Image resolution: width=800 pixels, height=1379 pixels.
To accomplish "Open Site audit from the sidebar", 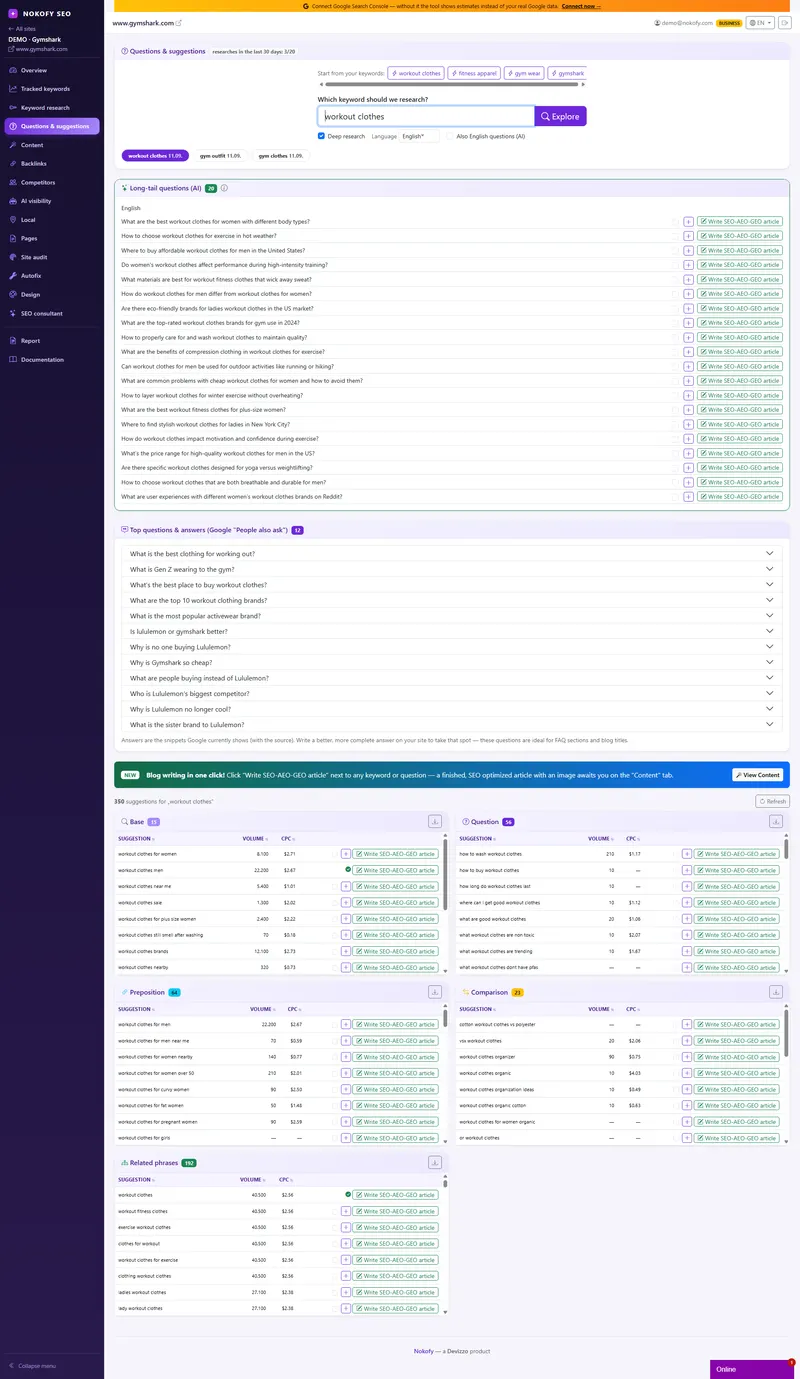I will tap(52, 257).
